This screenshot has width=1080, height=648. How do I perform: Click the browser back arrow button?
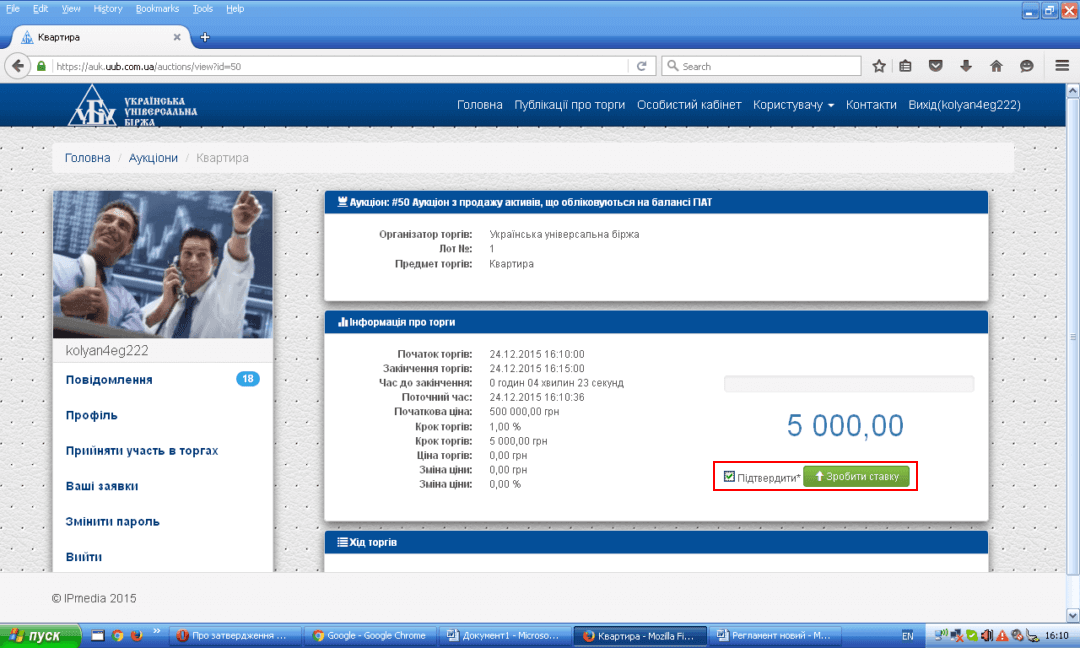pyautogui.click(x=18, y=66)
